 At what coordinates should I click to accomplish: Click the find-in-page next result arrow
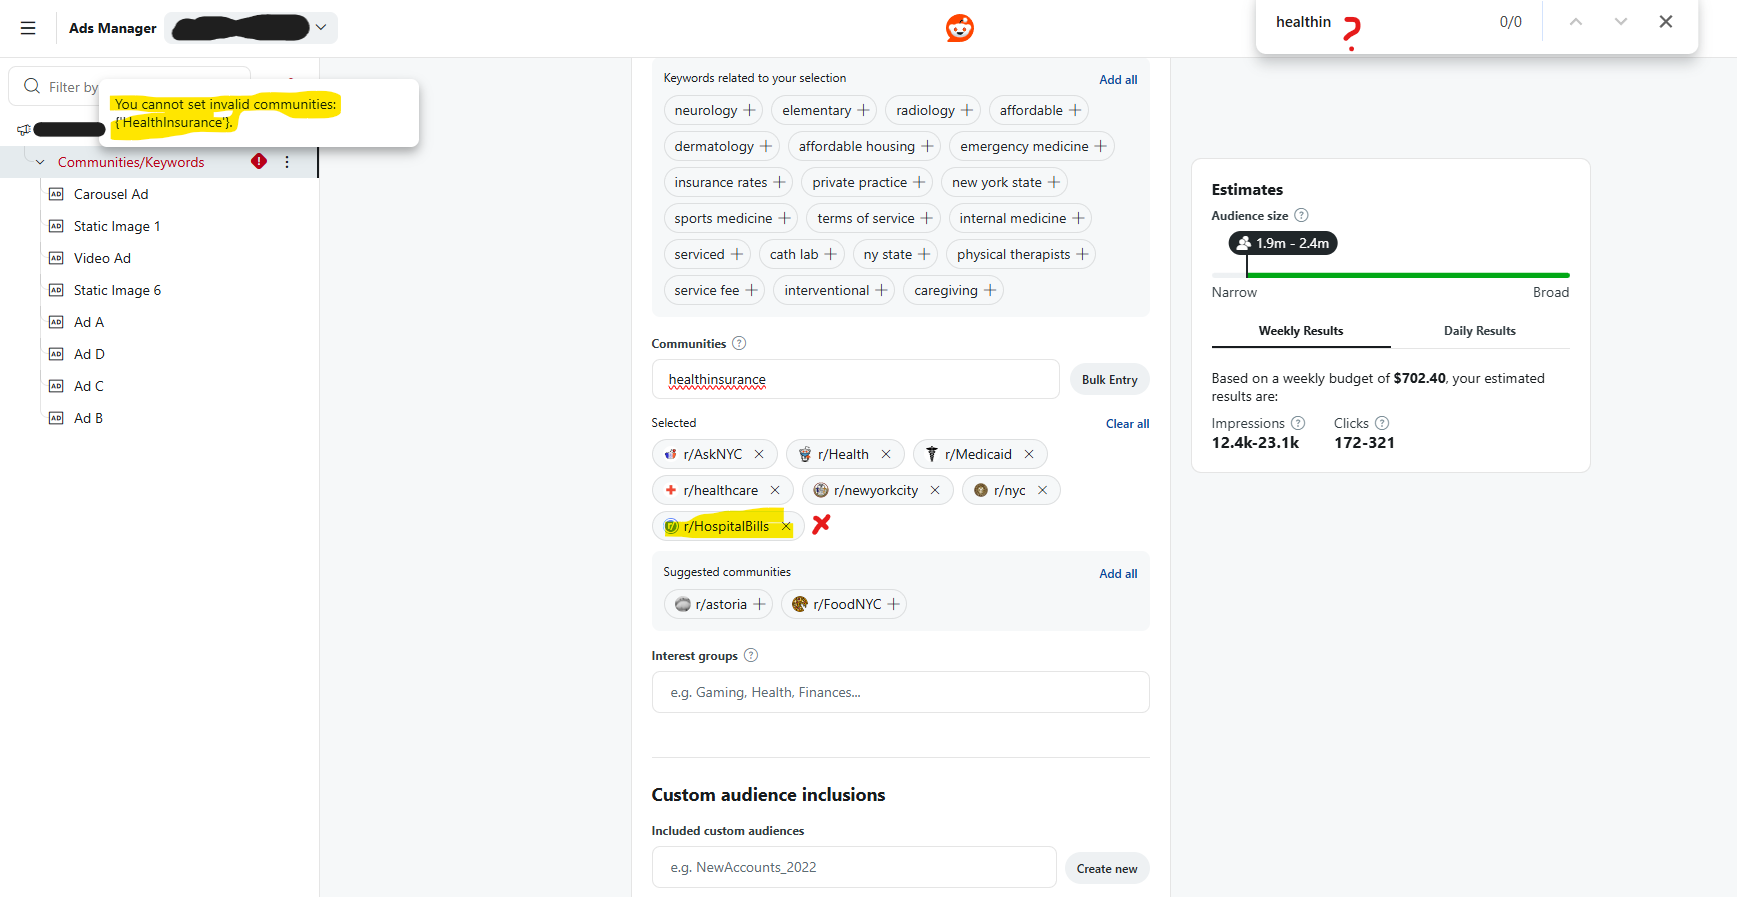[1621, 22]
